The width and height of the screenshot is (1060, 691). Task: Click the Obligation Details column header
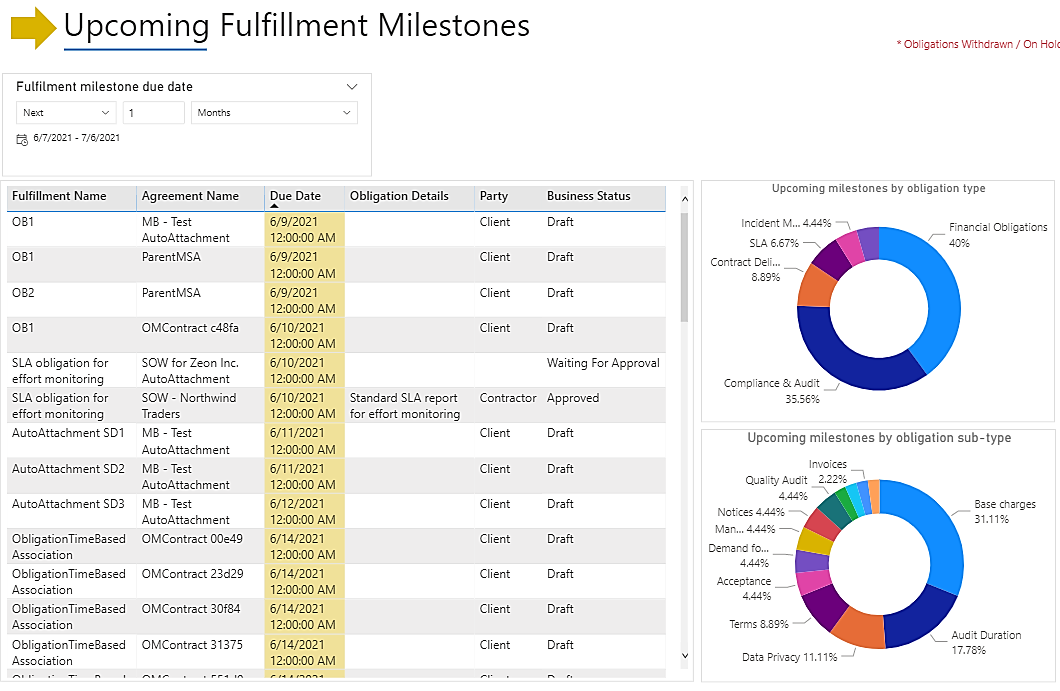[399, 196]
